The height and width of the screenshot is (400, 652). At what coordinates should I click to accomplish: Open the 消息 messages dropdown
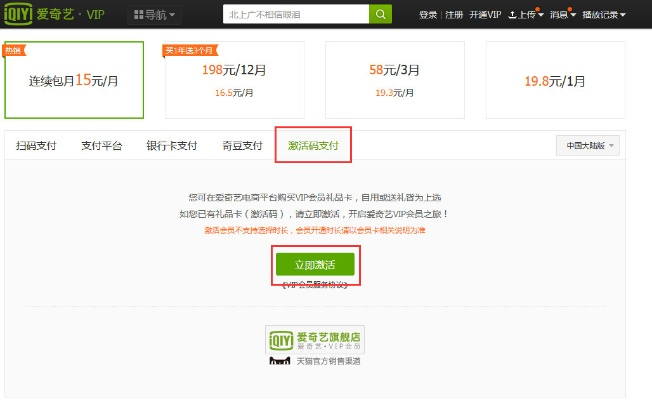(562, 15)
